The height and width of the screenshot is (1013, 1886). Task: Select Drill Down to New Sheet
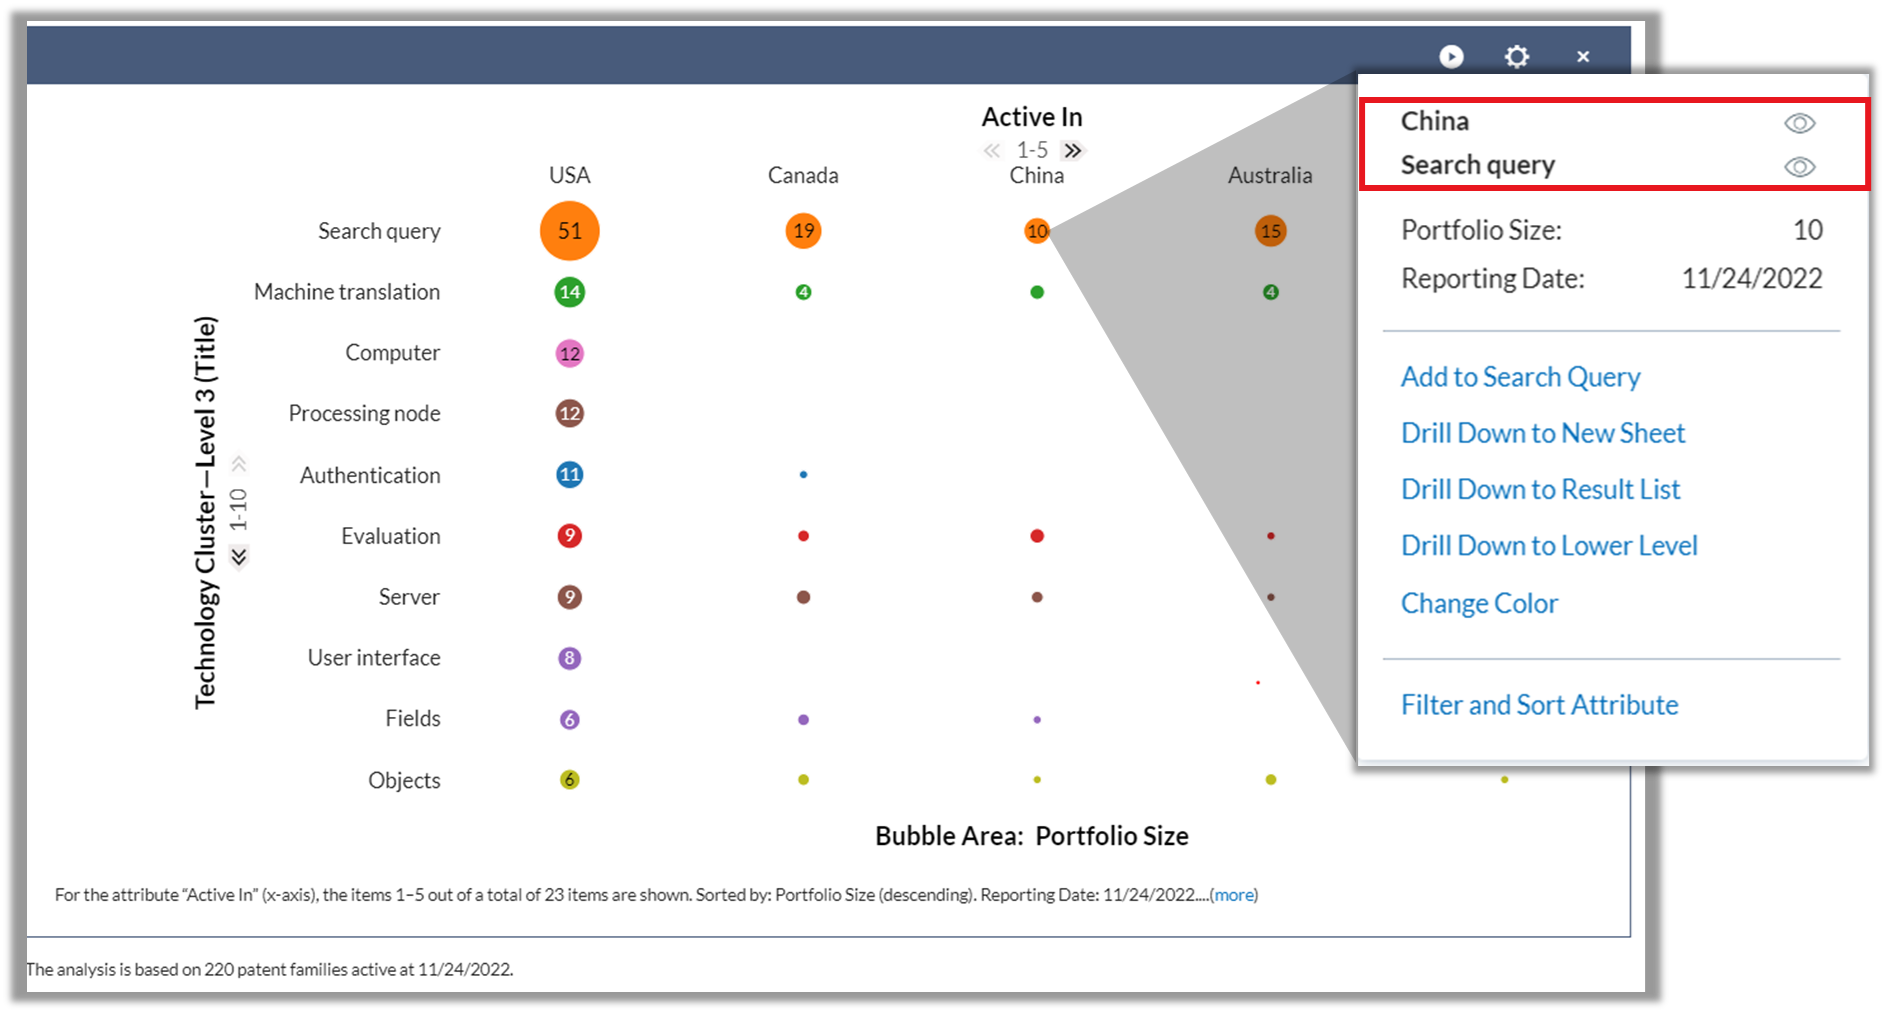(x=1543, y=433)
